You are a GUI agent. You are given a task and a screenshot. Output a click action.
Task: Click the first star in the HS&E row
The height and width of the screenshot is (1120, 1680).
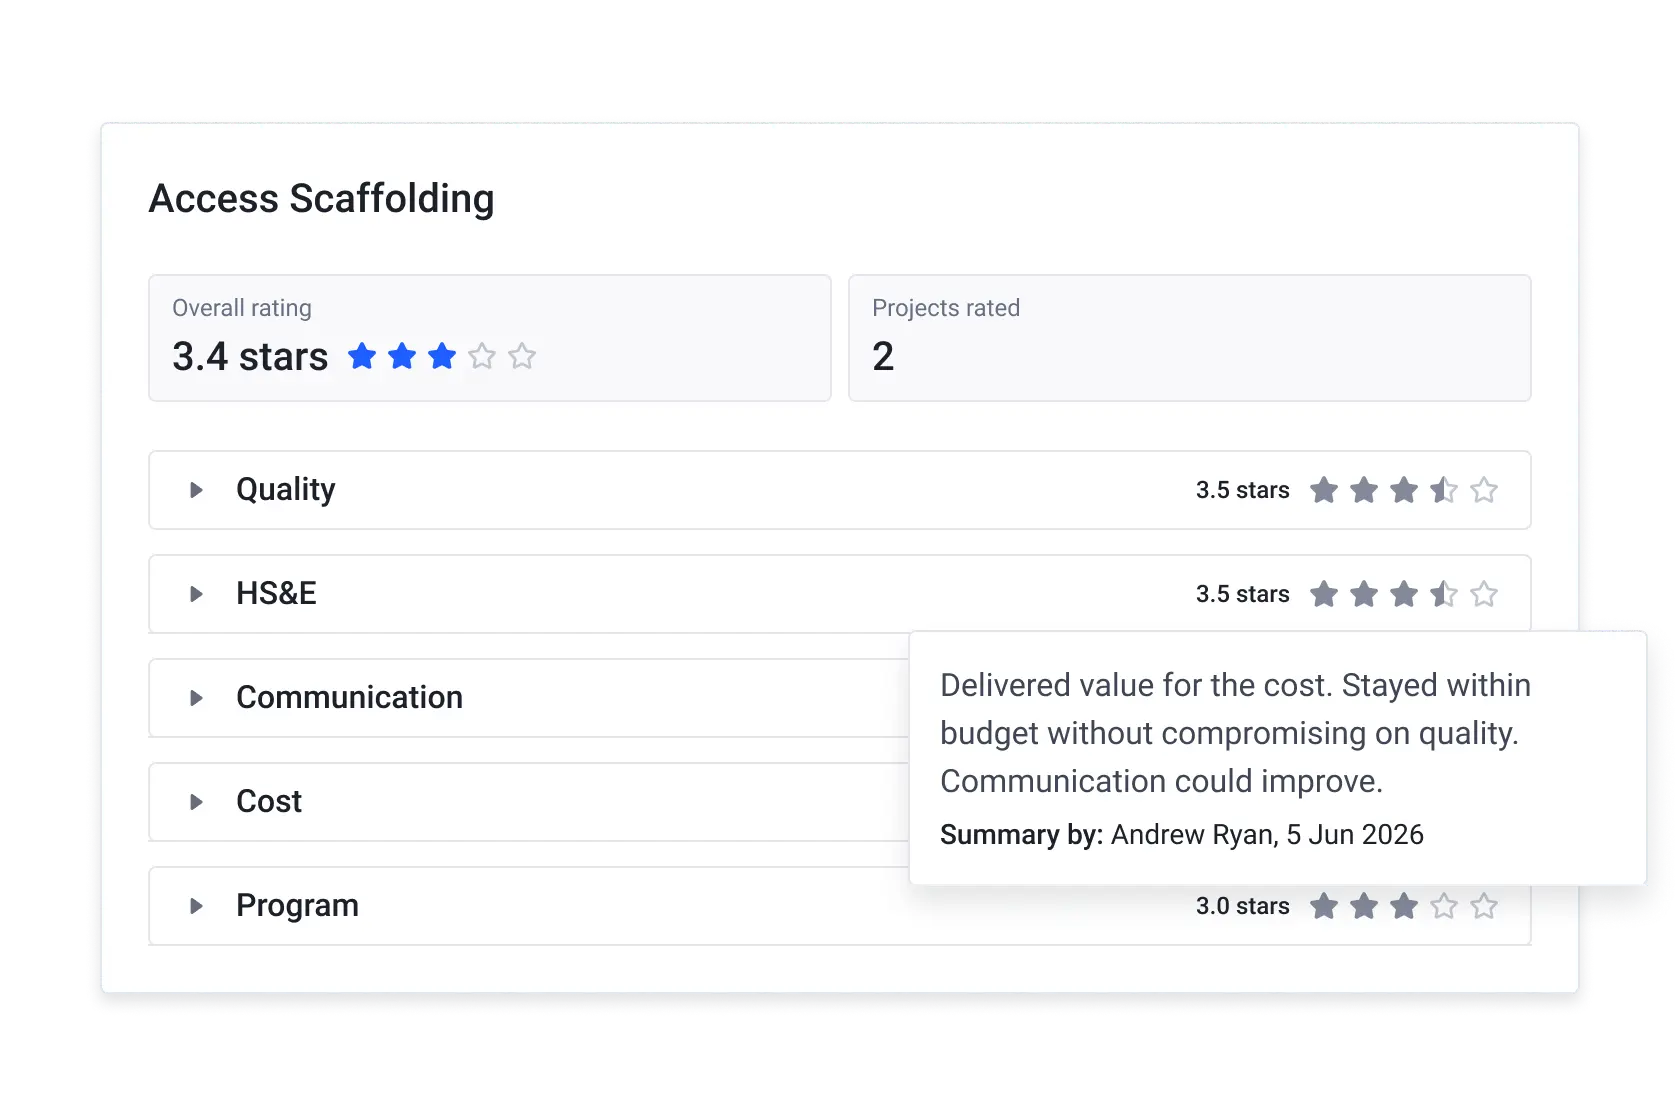1324,594
